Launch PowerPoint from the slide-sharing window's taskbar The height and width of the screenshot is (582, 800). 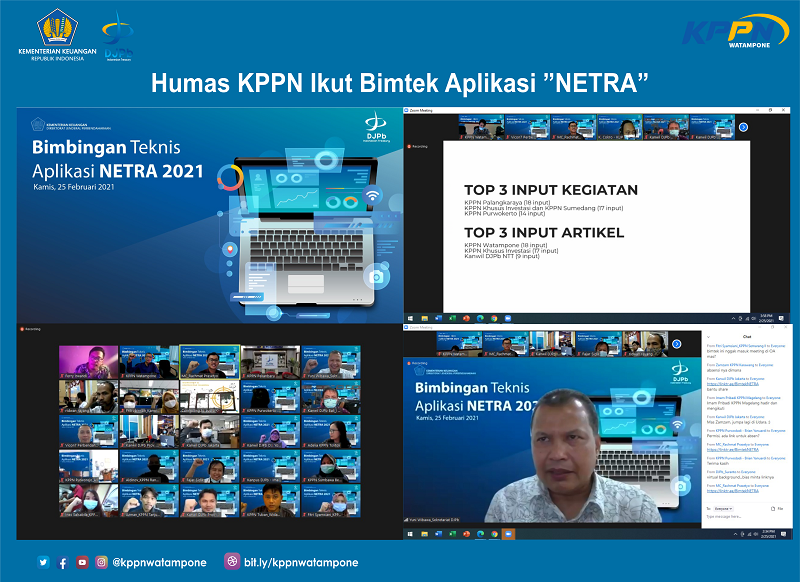tap(466, 318)
